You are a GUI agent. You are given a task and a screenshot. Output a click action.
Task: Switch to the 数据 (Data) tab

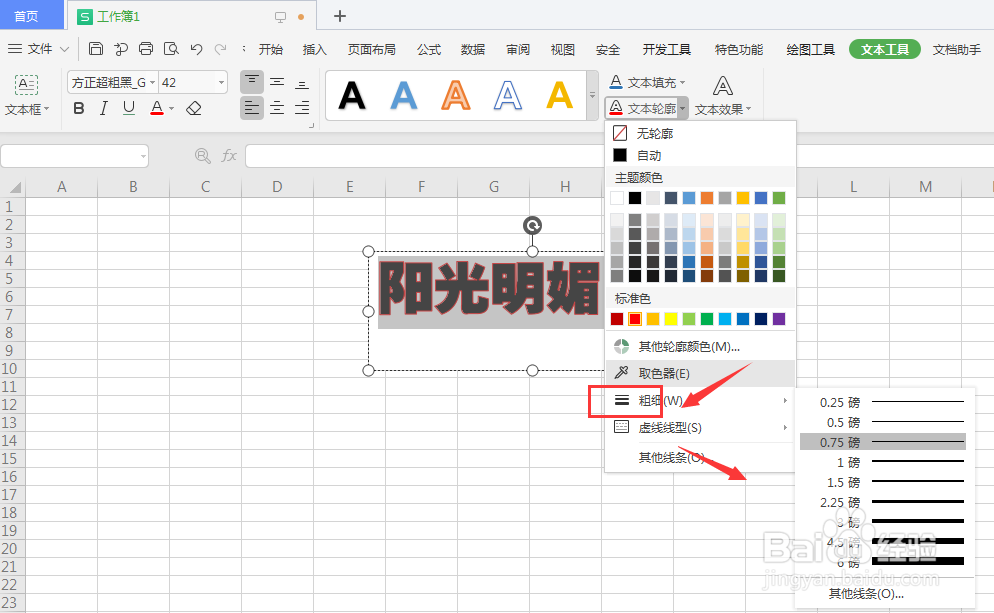pos(473,49)
